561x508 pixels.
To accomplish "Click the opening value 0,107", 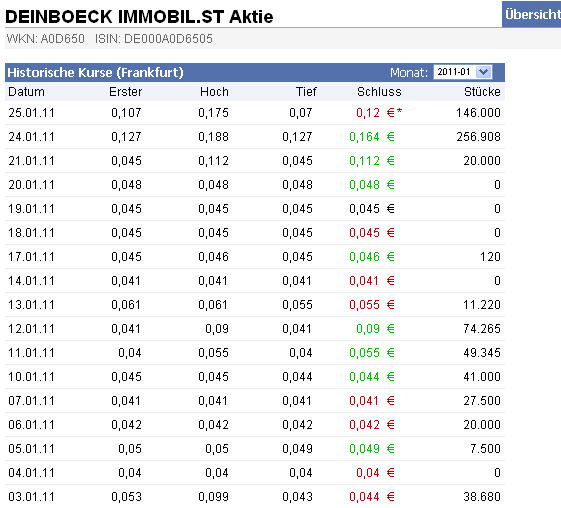I will click(x=126, y=113).
